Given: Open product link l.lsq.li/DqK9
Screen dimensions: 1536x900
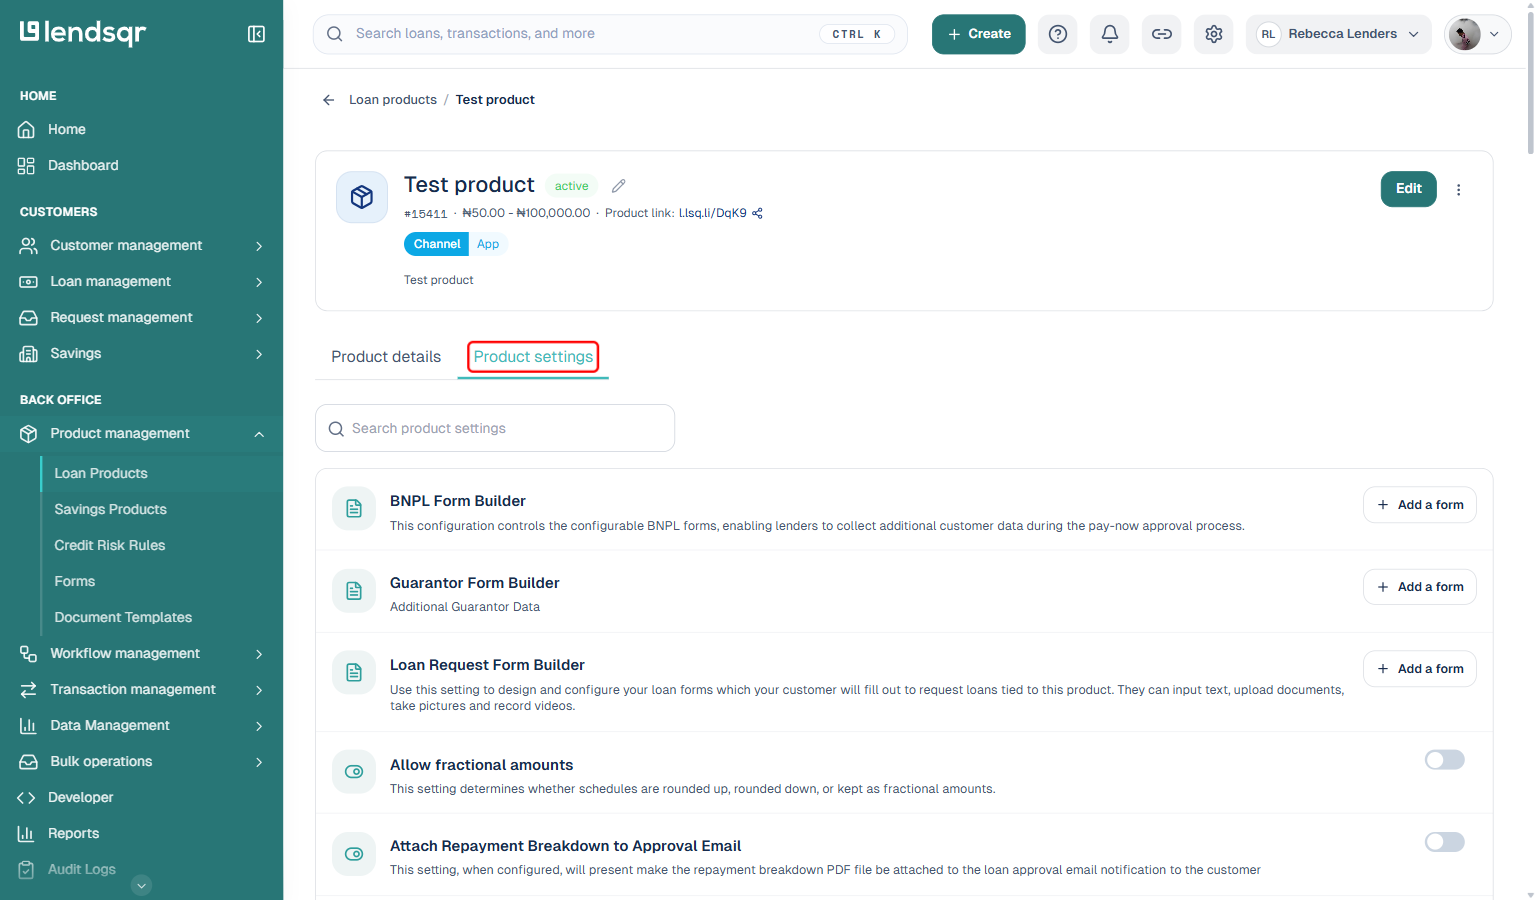Looking at the screenshot, I should [x=713, y=213].
